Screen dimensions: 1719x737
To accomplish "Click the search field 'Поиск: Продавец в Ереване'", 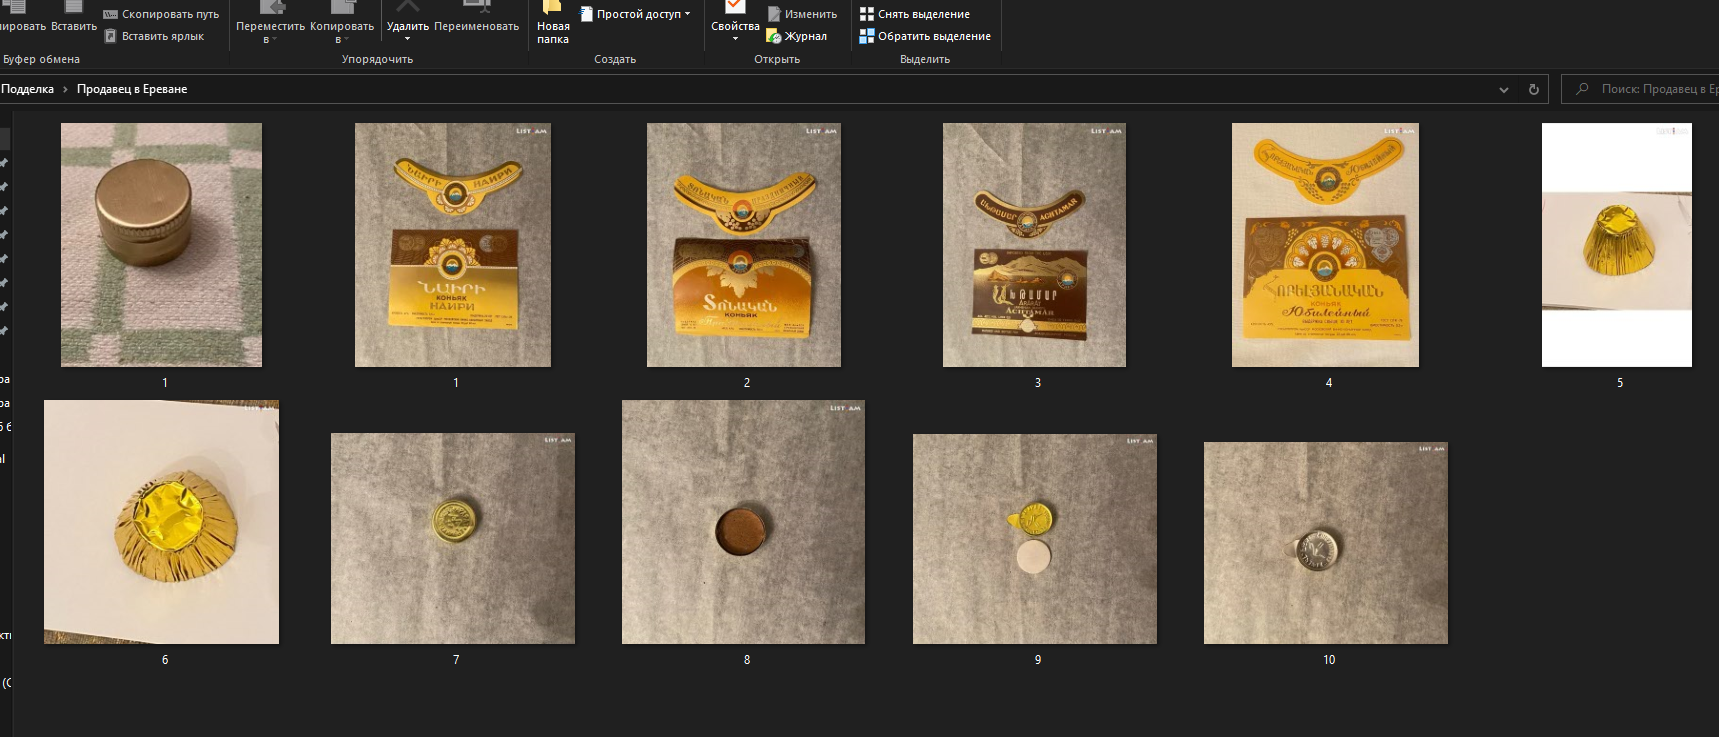I will [1650, 89].
